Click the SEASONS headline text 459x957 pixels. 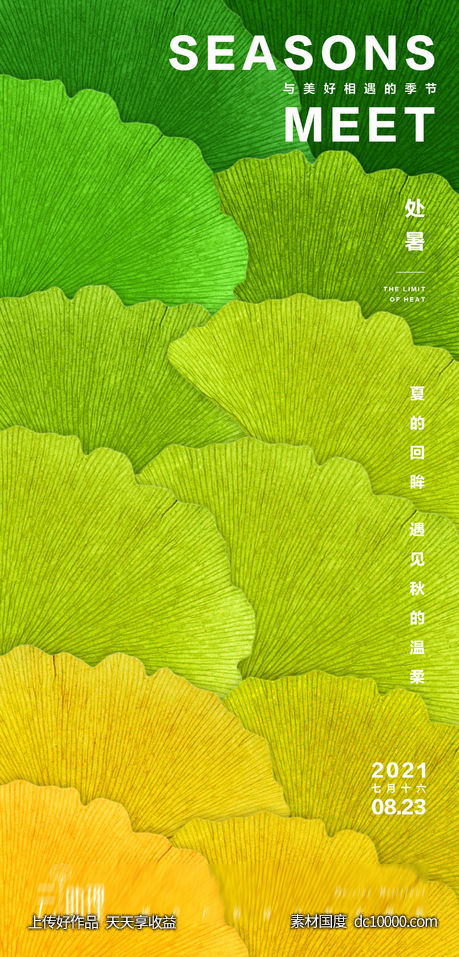(x=302, y=53)
